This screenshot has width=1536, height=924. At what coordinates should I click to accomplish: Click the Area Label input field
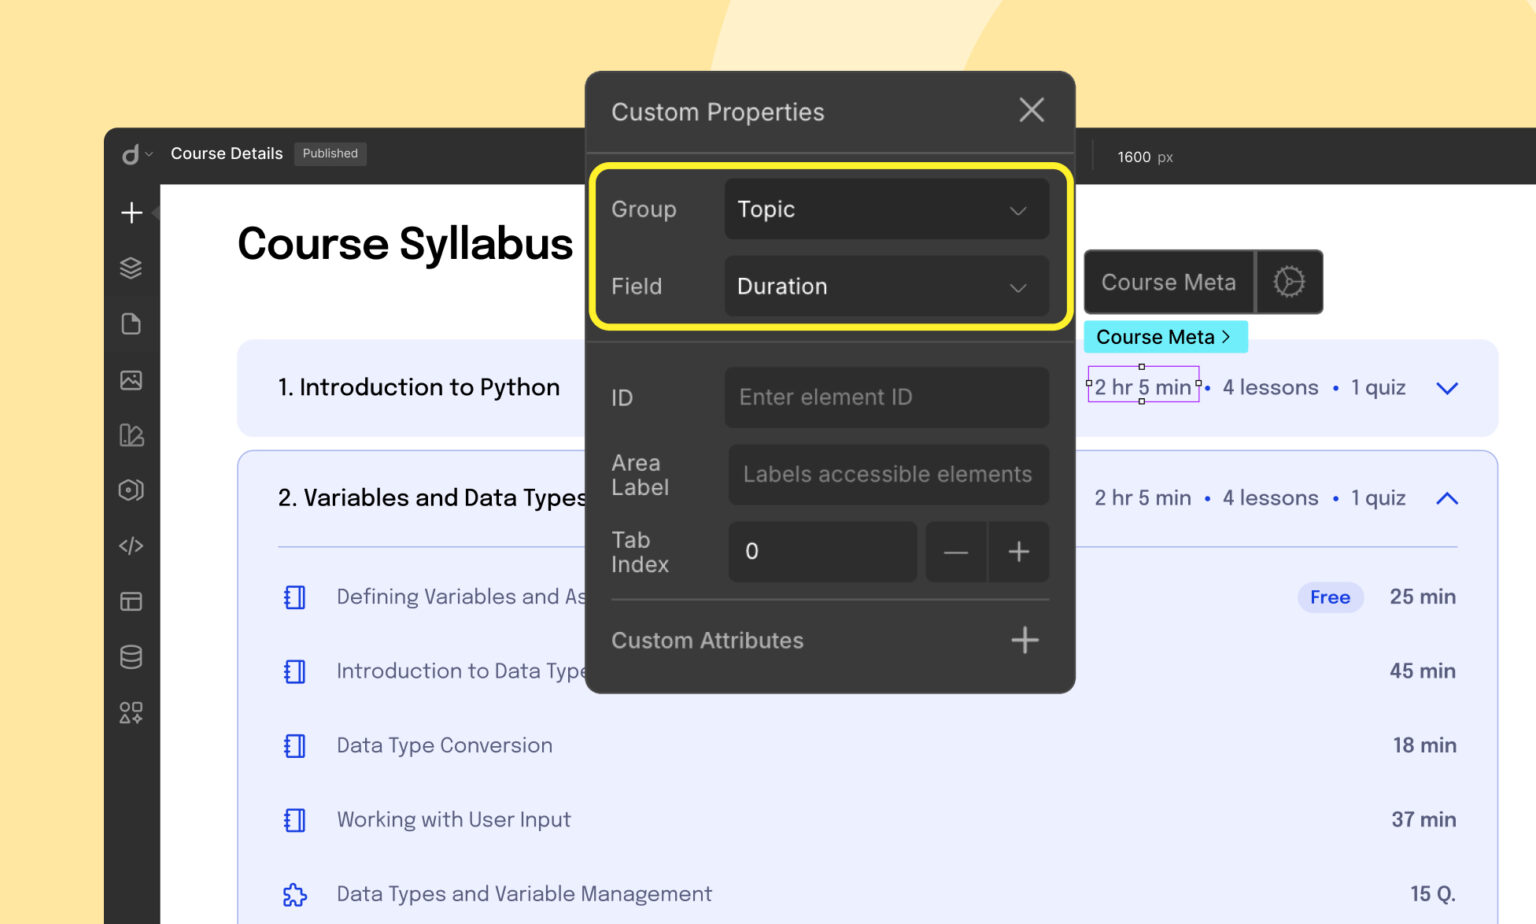[888, 475]
